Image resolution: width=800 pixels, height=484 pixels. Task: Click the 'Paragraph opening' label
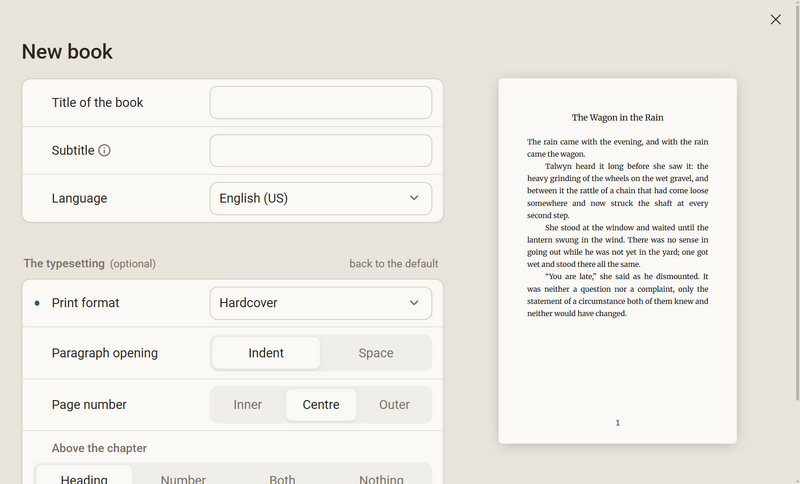coord(105,353)
